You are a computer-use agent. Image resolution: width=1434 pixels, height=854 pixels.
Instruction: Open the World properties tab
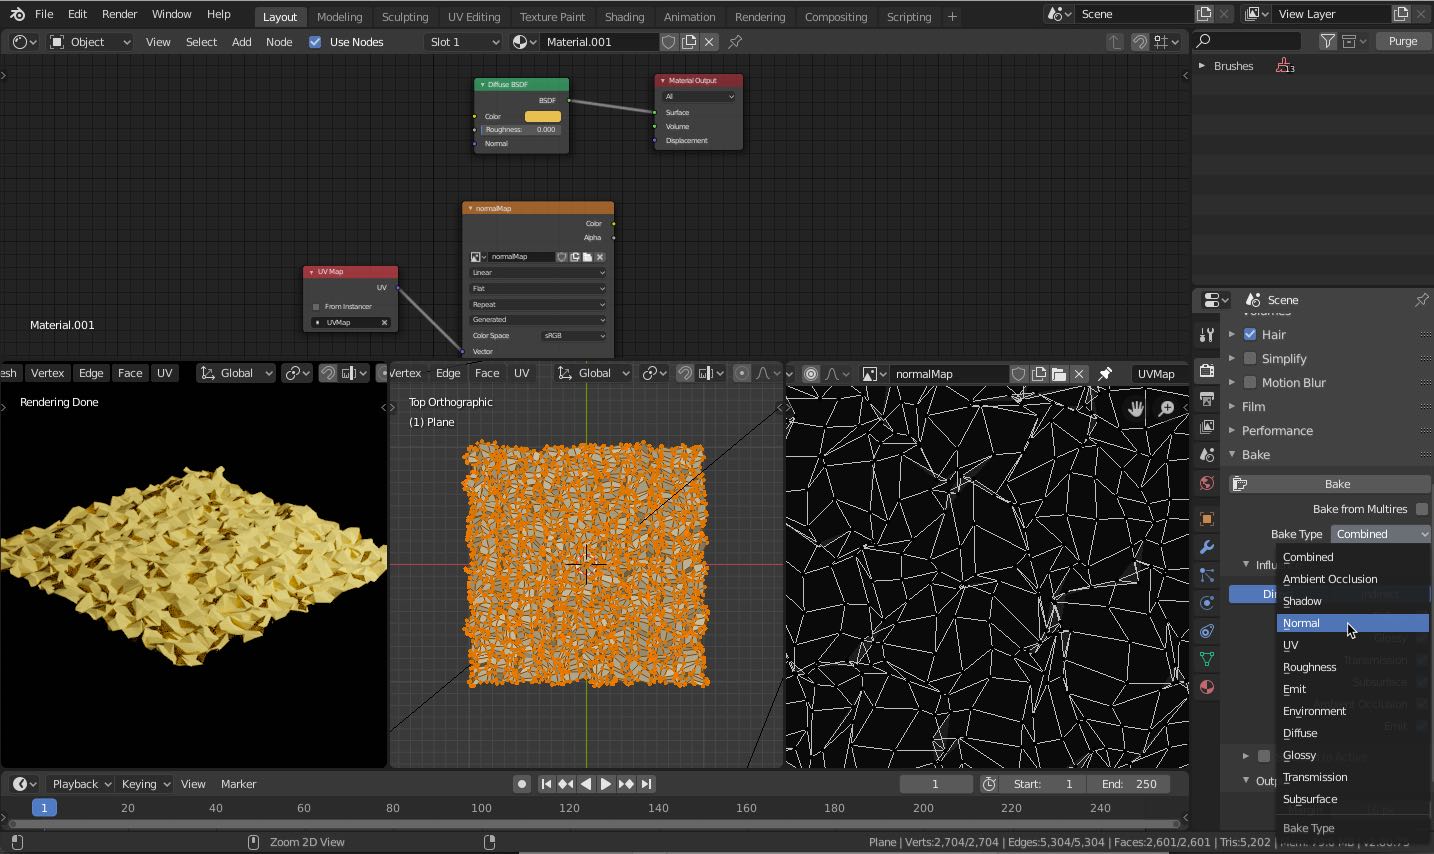(1207, 483)
